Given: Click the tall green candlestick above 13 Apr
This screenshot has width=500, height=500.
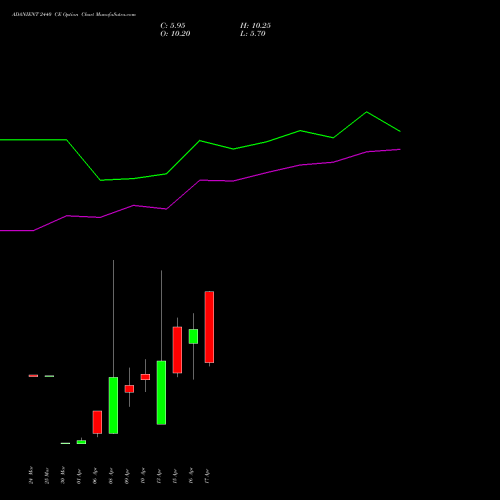Looking at the screenshot, I should 161,393.
